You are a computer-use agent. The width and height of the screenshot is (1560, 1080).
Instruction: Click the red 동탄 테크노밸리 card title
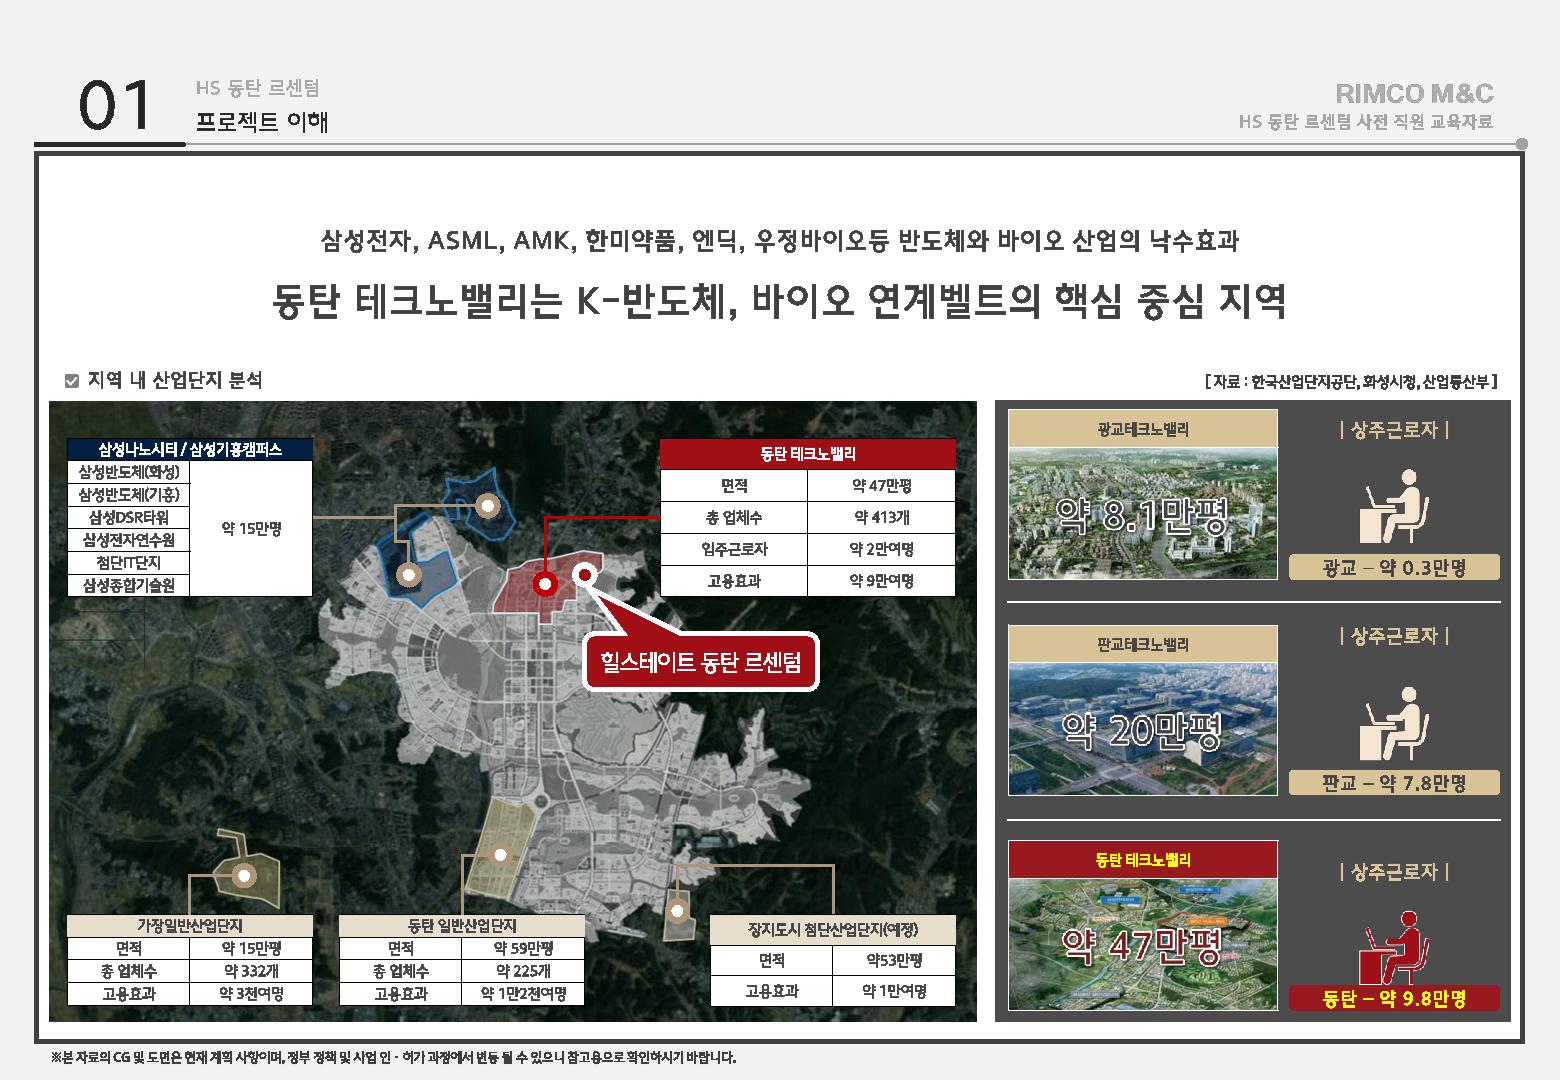[1143, 860]
